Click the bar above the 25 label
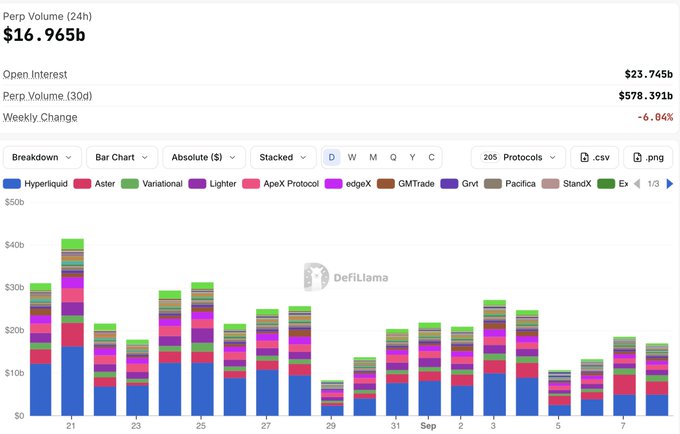The image size is (680, 434). [x=203, y=349]
